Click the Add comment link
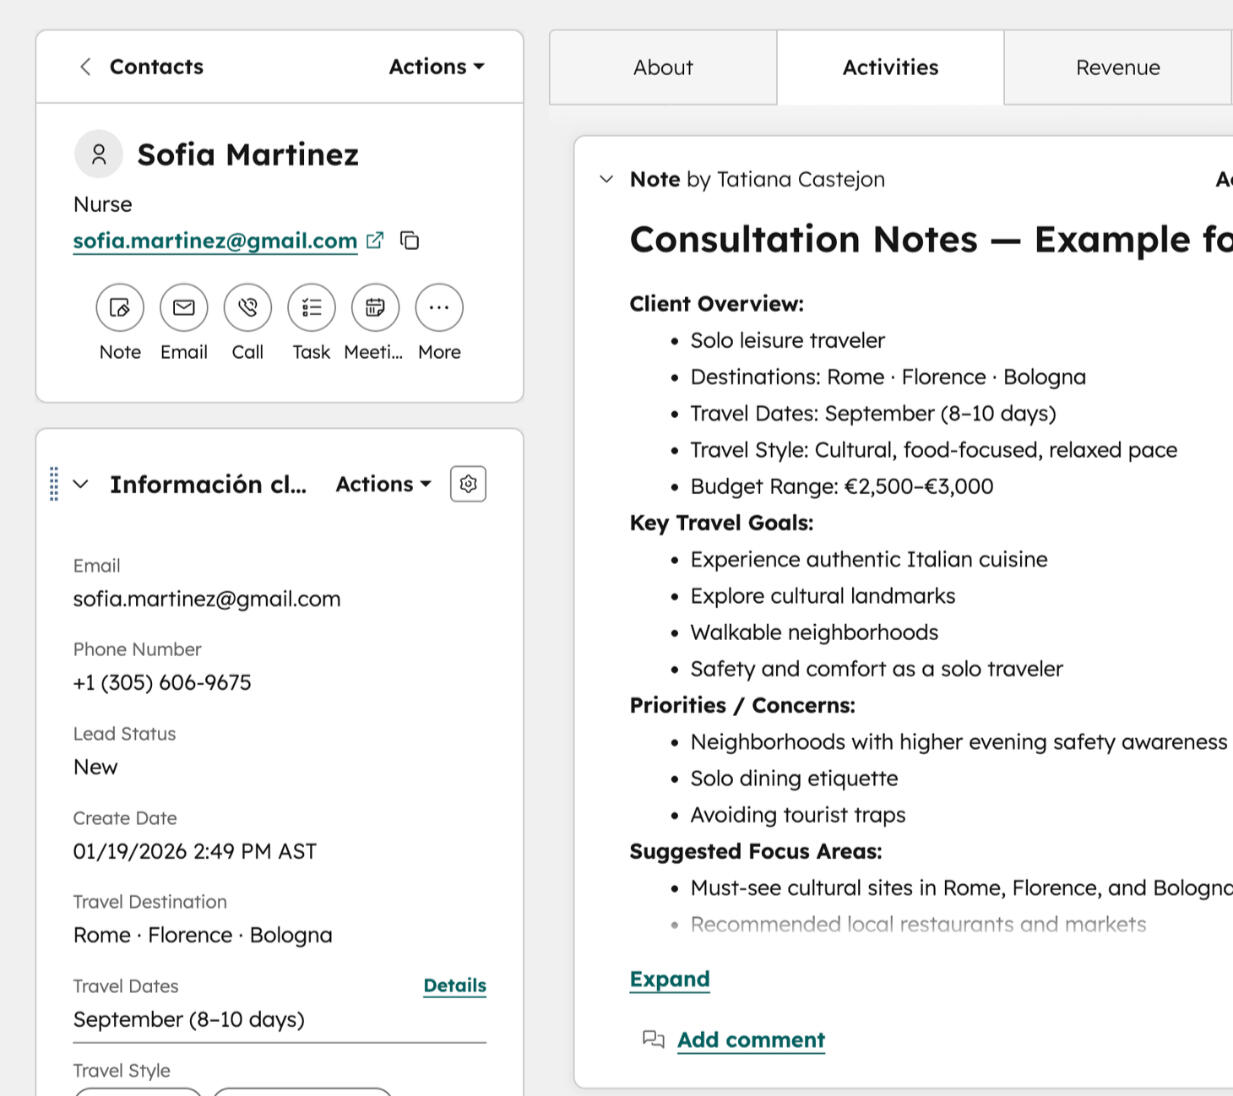Image resolution: width=1233 pixels, height=1096 pixels. pyautogui.click(x=750, y=1040)
